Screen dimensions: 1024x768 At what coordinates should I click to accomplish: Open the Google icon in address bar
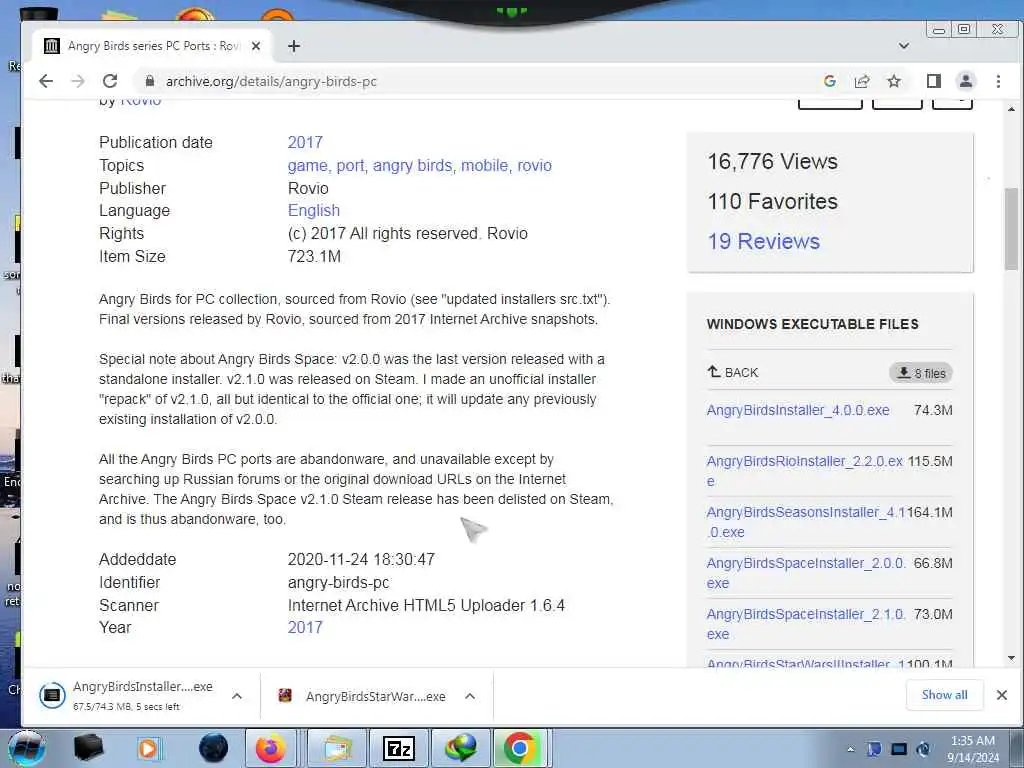point(829,81)
